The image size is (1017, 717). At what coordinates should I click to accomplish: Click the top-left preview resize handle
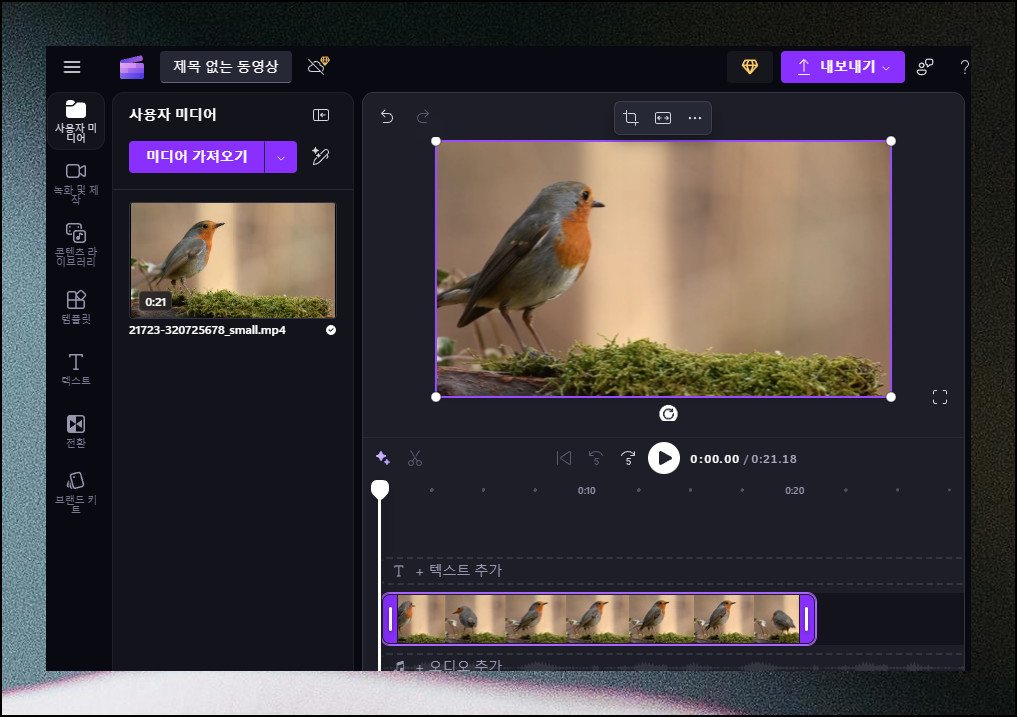coord(436,141)
